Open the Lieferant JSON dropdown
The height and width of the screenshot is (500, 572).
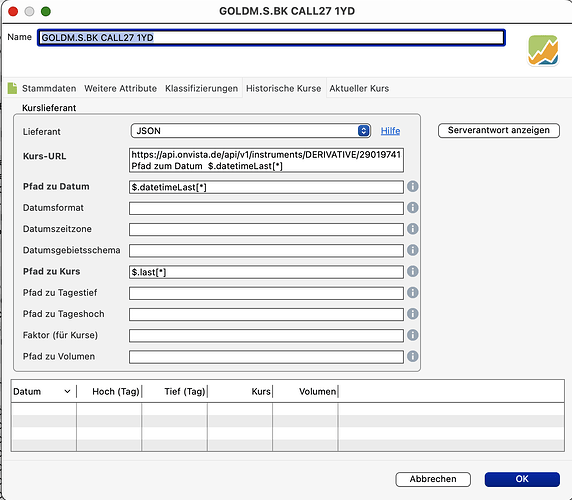point(251,131)
